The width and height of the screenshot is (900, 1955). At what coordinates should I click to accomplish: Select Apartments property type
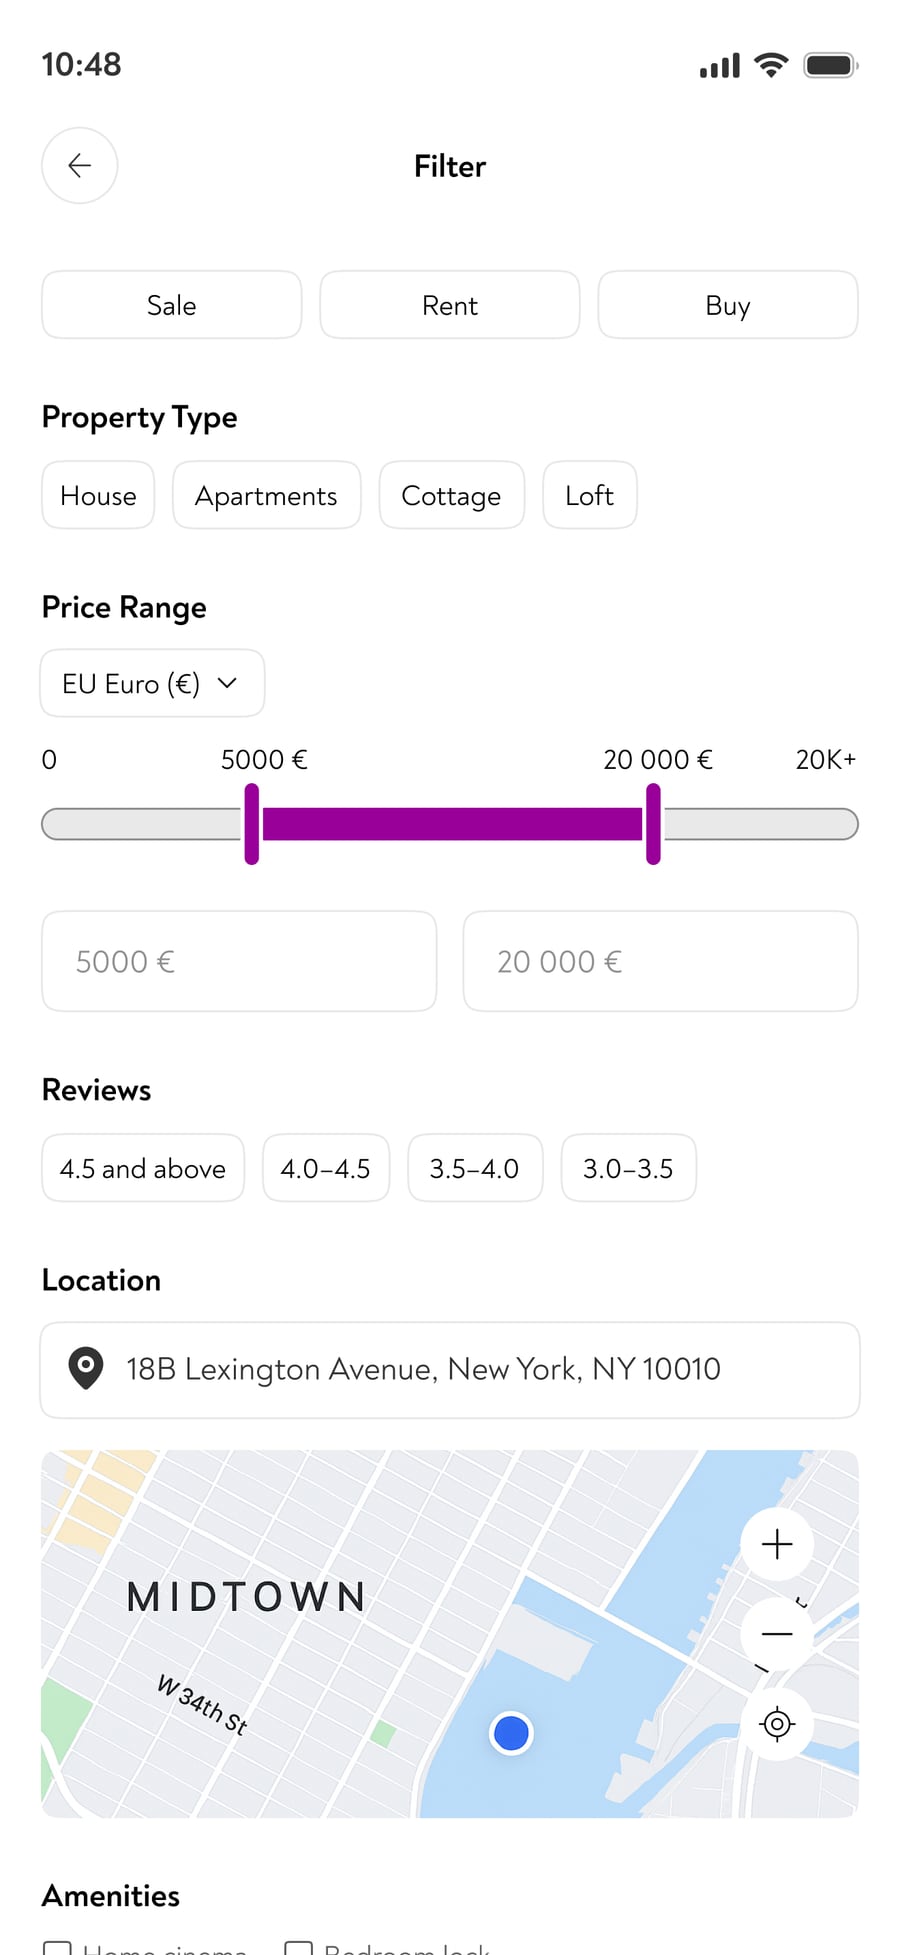pos(267,495)
